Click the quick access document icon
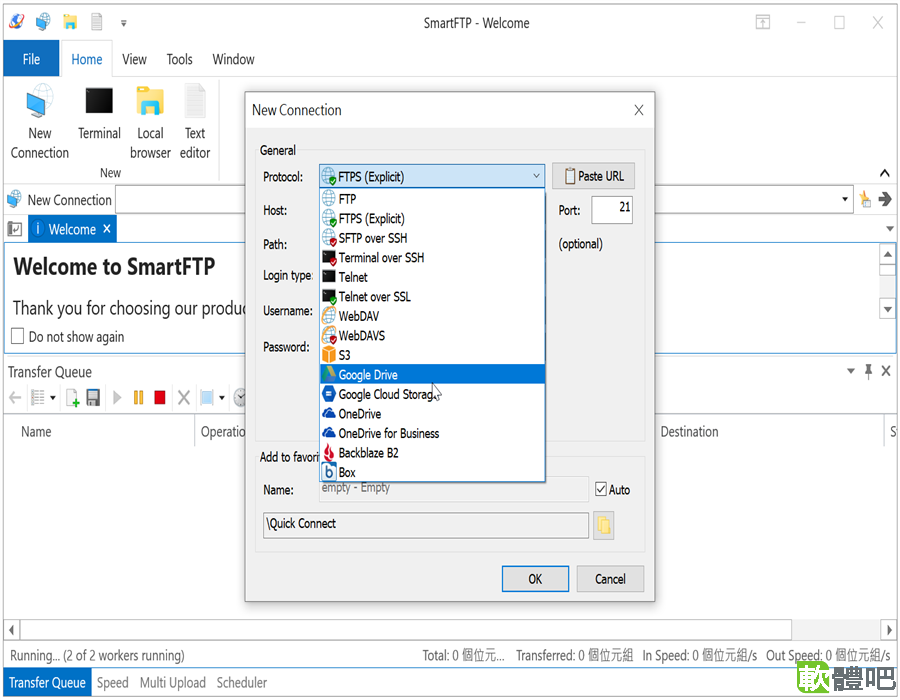 (96, 22)
